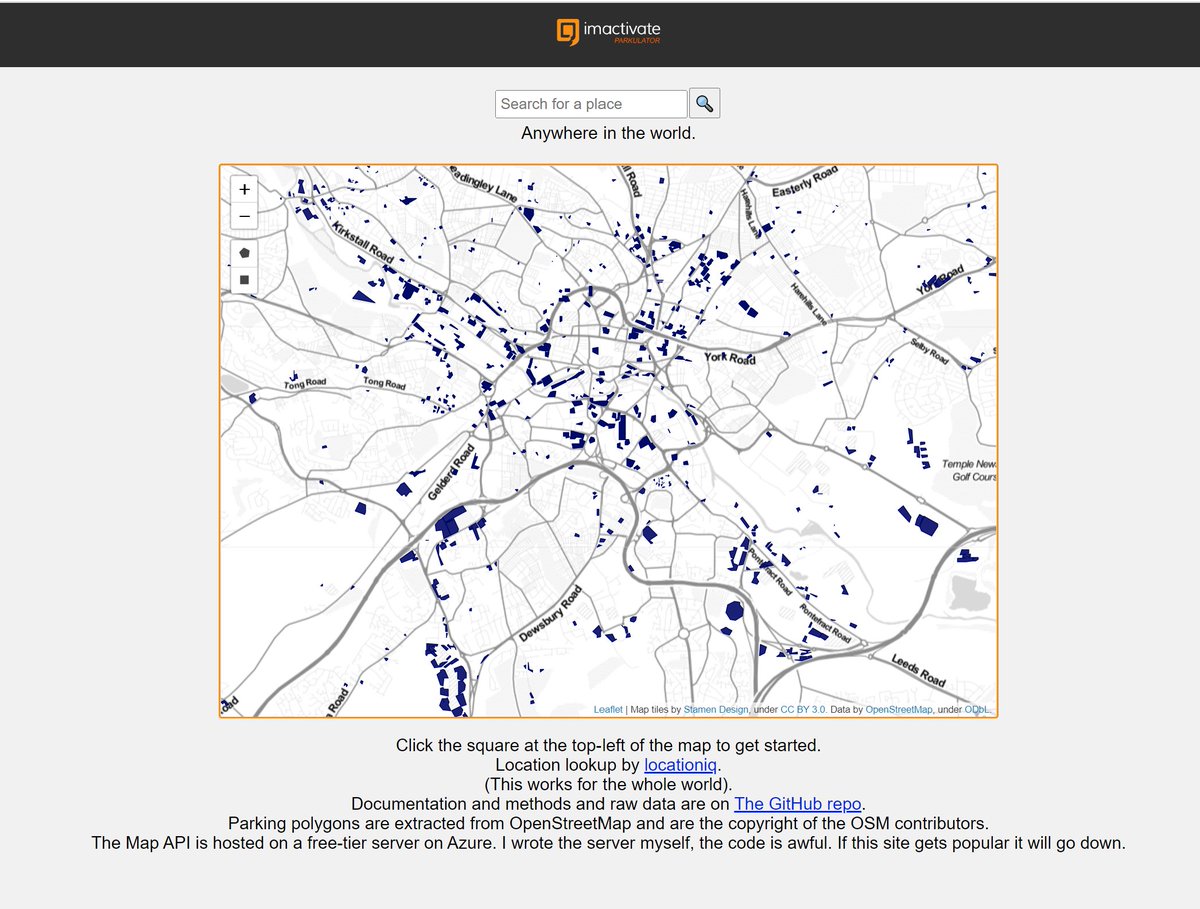The image size is (1200, 909).
Task: Click the Gelderd Road label on map
Action: pos(451,474)
